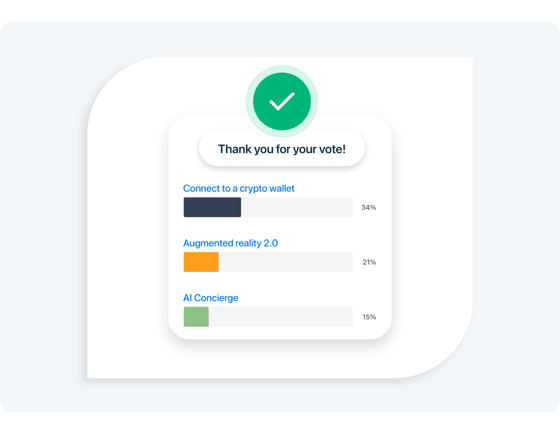This screenshot has height=435, width=560.
Task: Click the word 'wallet' in first option
Action: [282, 189]
